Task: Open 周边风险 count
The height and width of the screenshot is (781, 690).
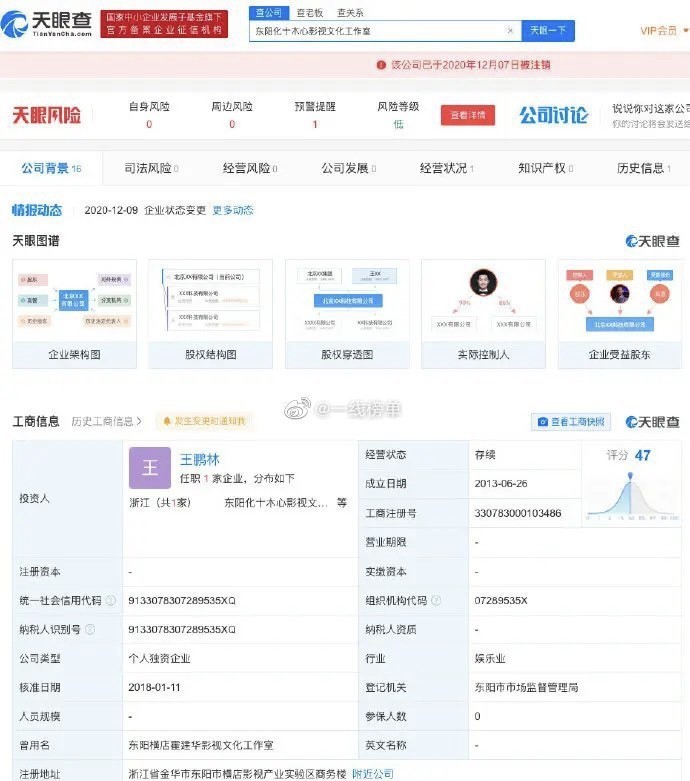Action: [x=232, y=124]
